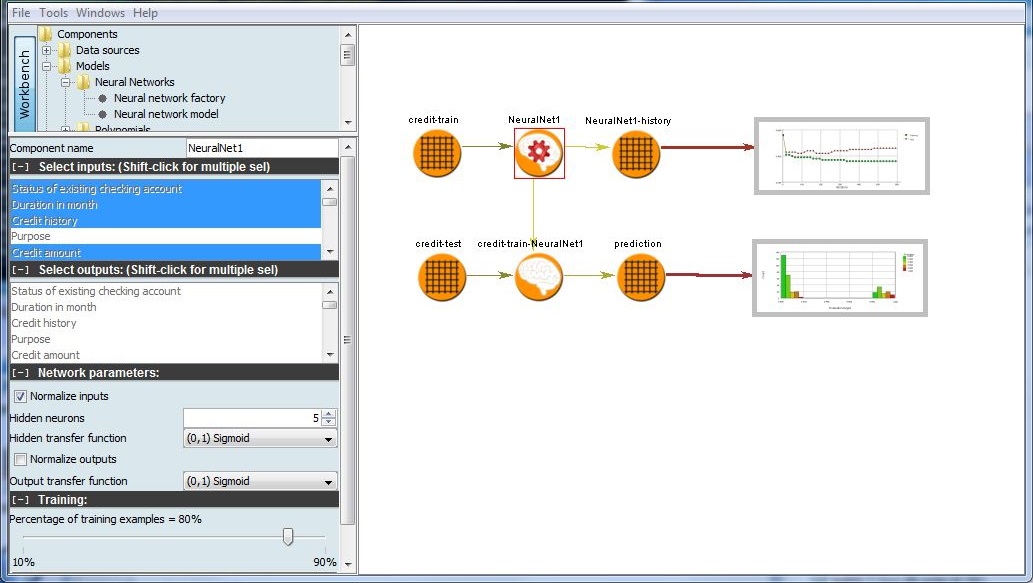Screen dimensions: 1033x583
Task: Click the credit-train-NeuralNet1 model node
Action: (x=539, y=277)
